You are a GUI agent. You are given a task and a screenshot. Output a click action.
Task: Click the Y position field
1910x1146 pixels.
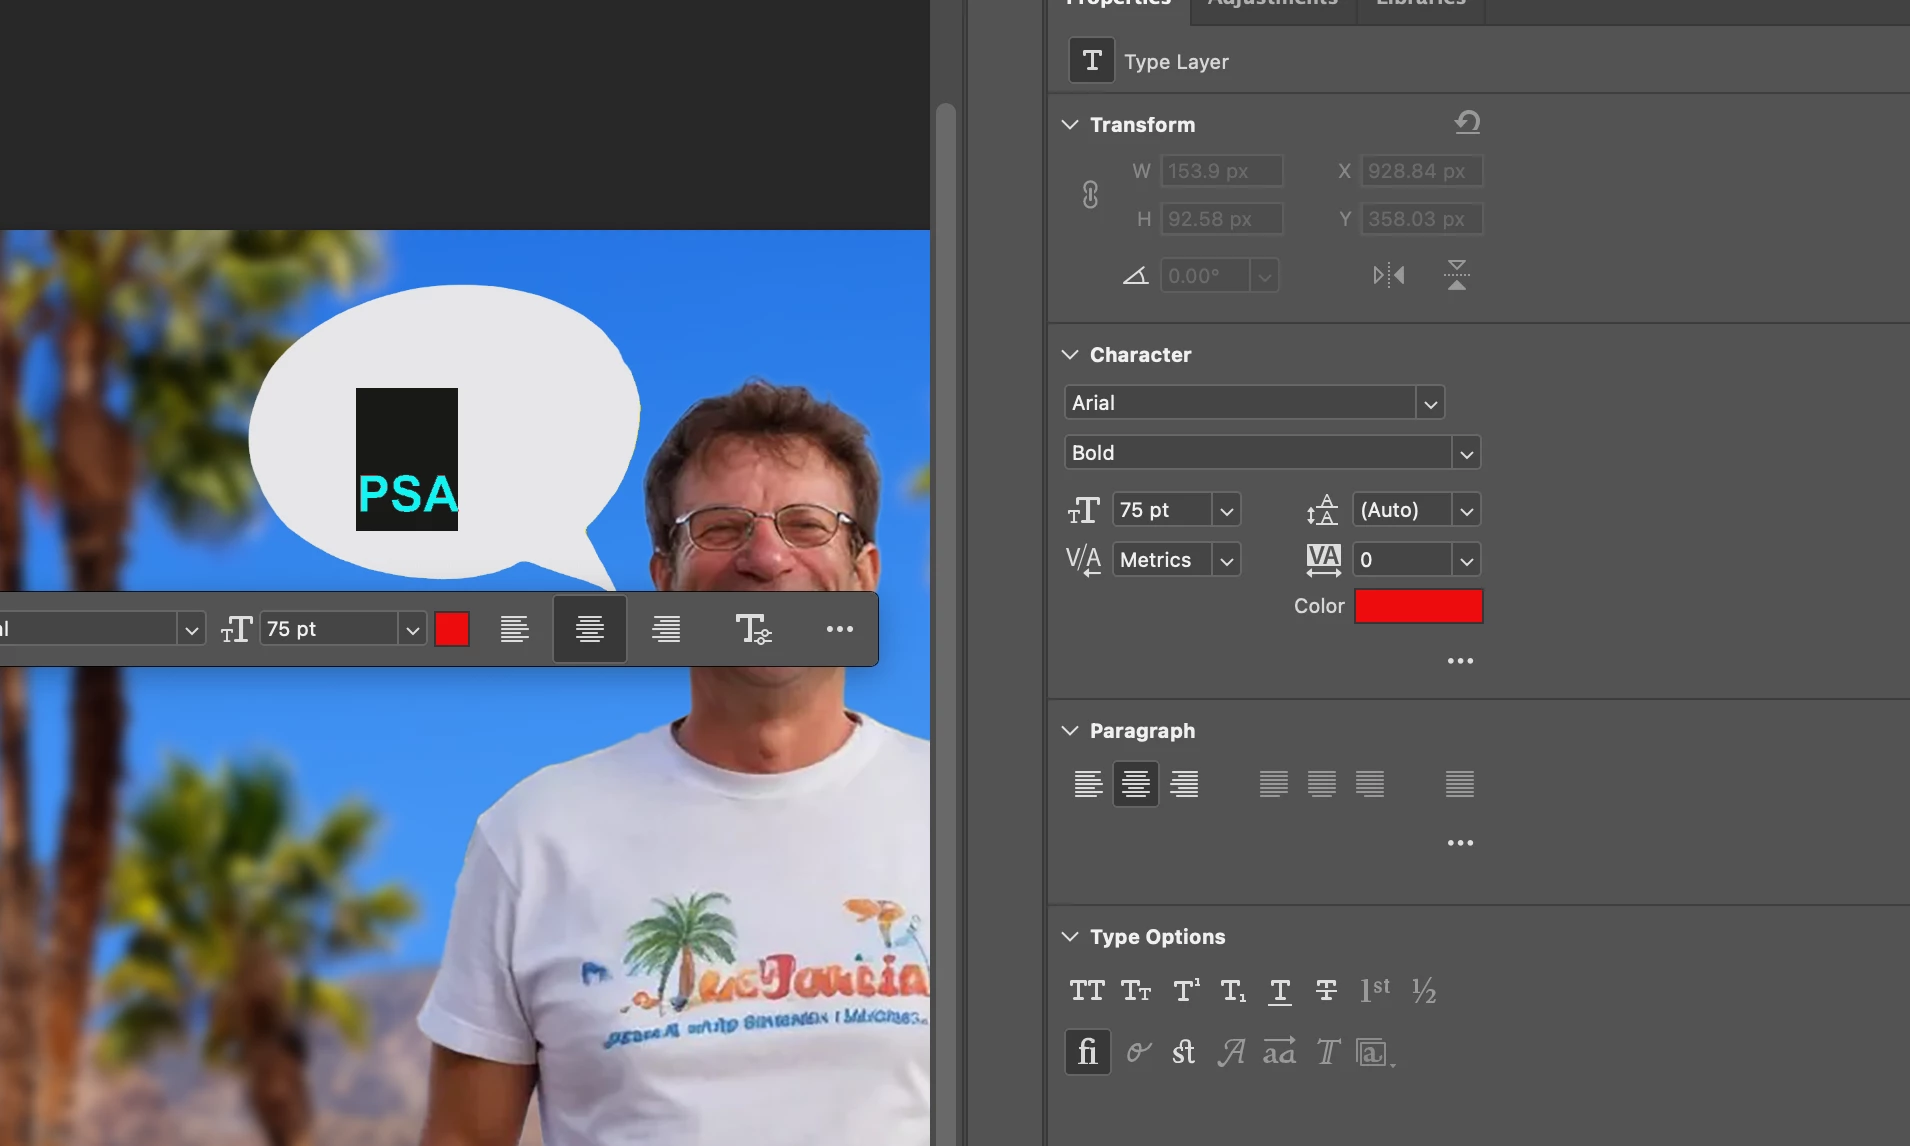pos(1422,219)
